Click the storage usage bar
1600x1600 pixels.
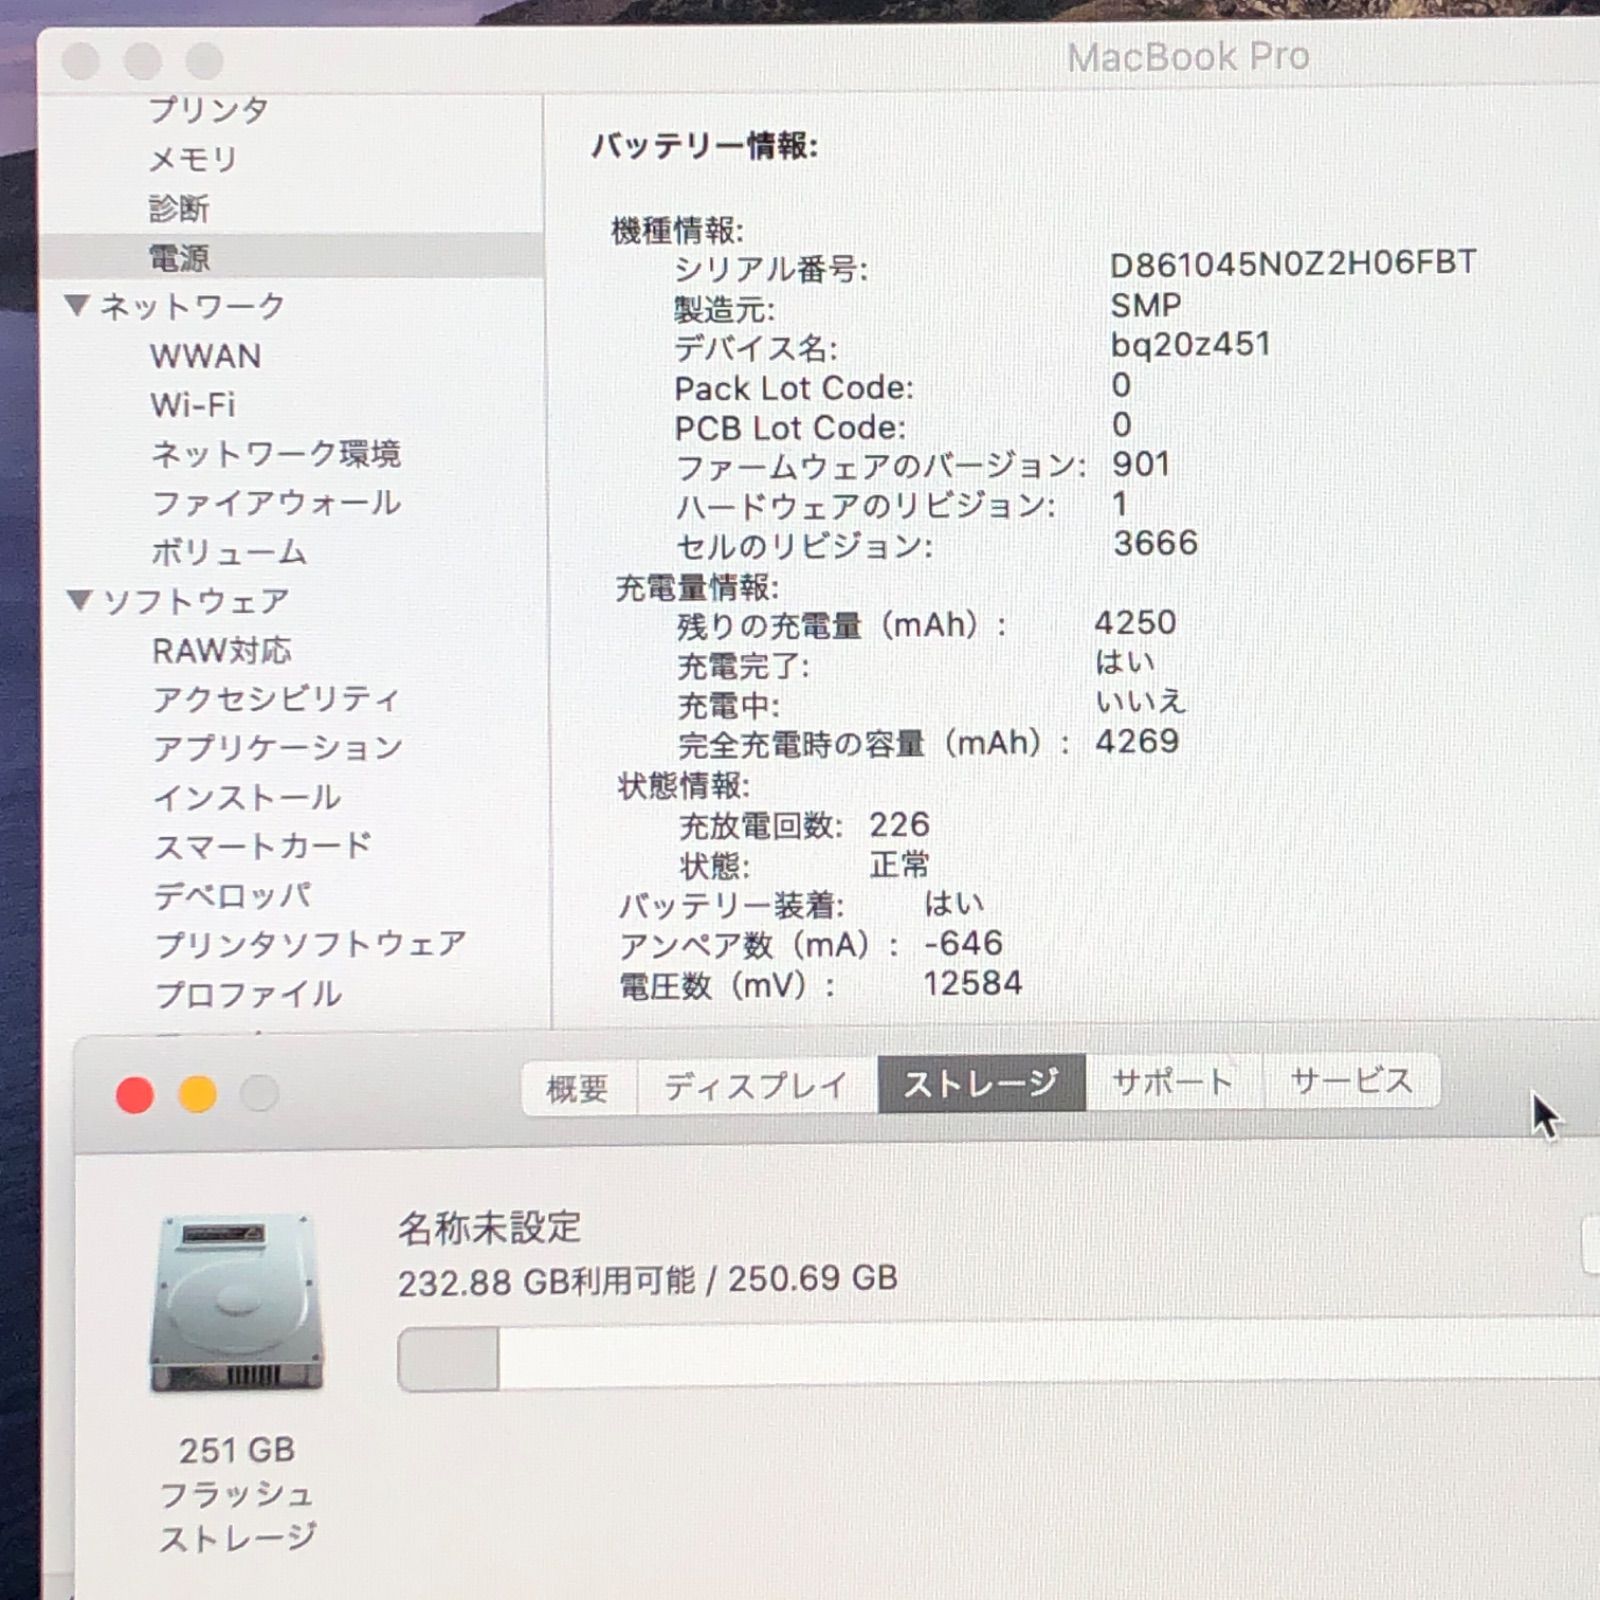click(x=997, y=1354)
